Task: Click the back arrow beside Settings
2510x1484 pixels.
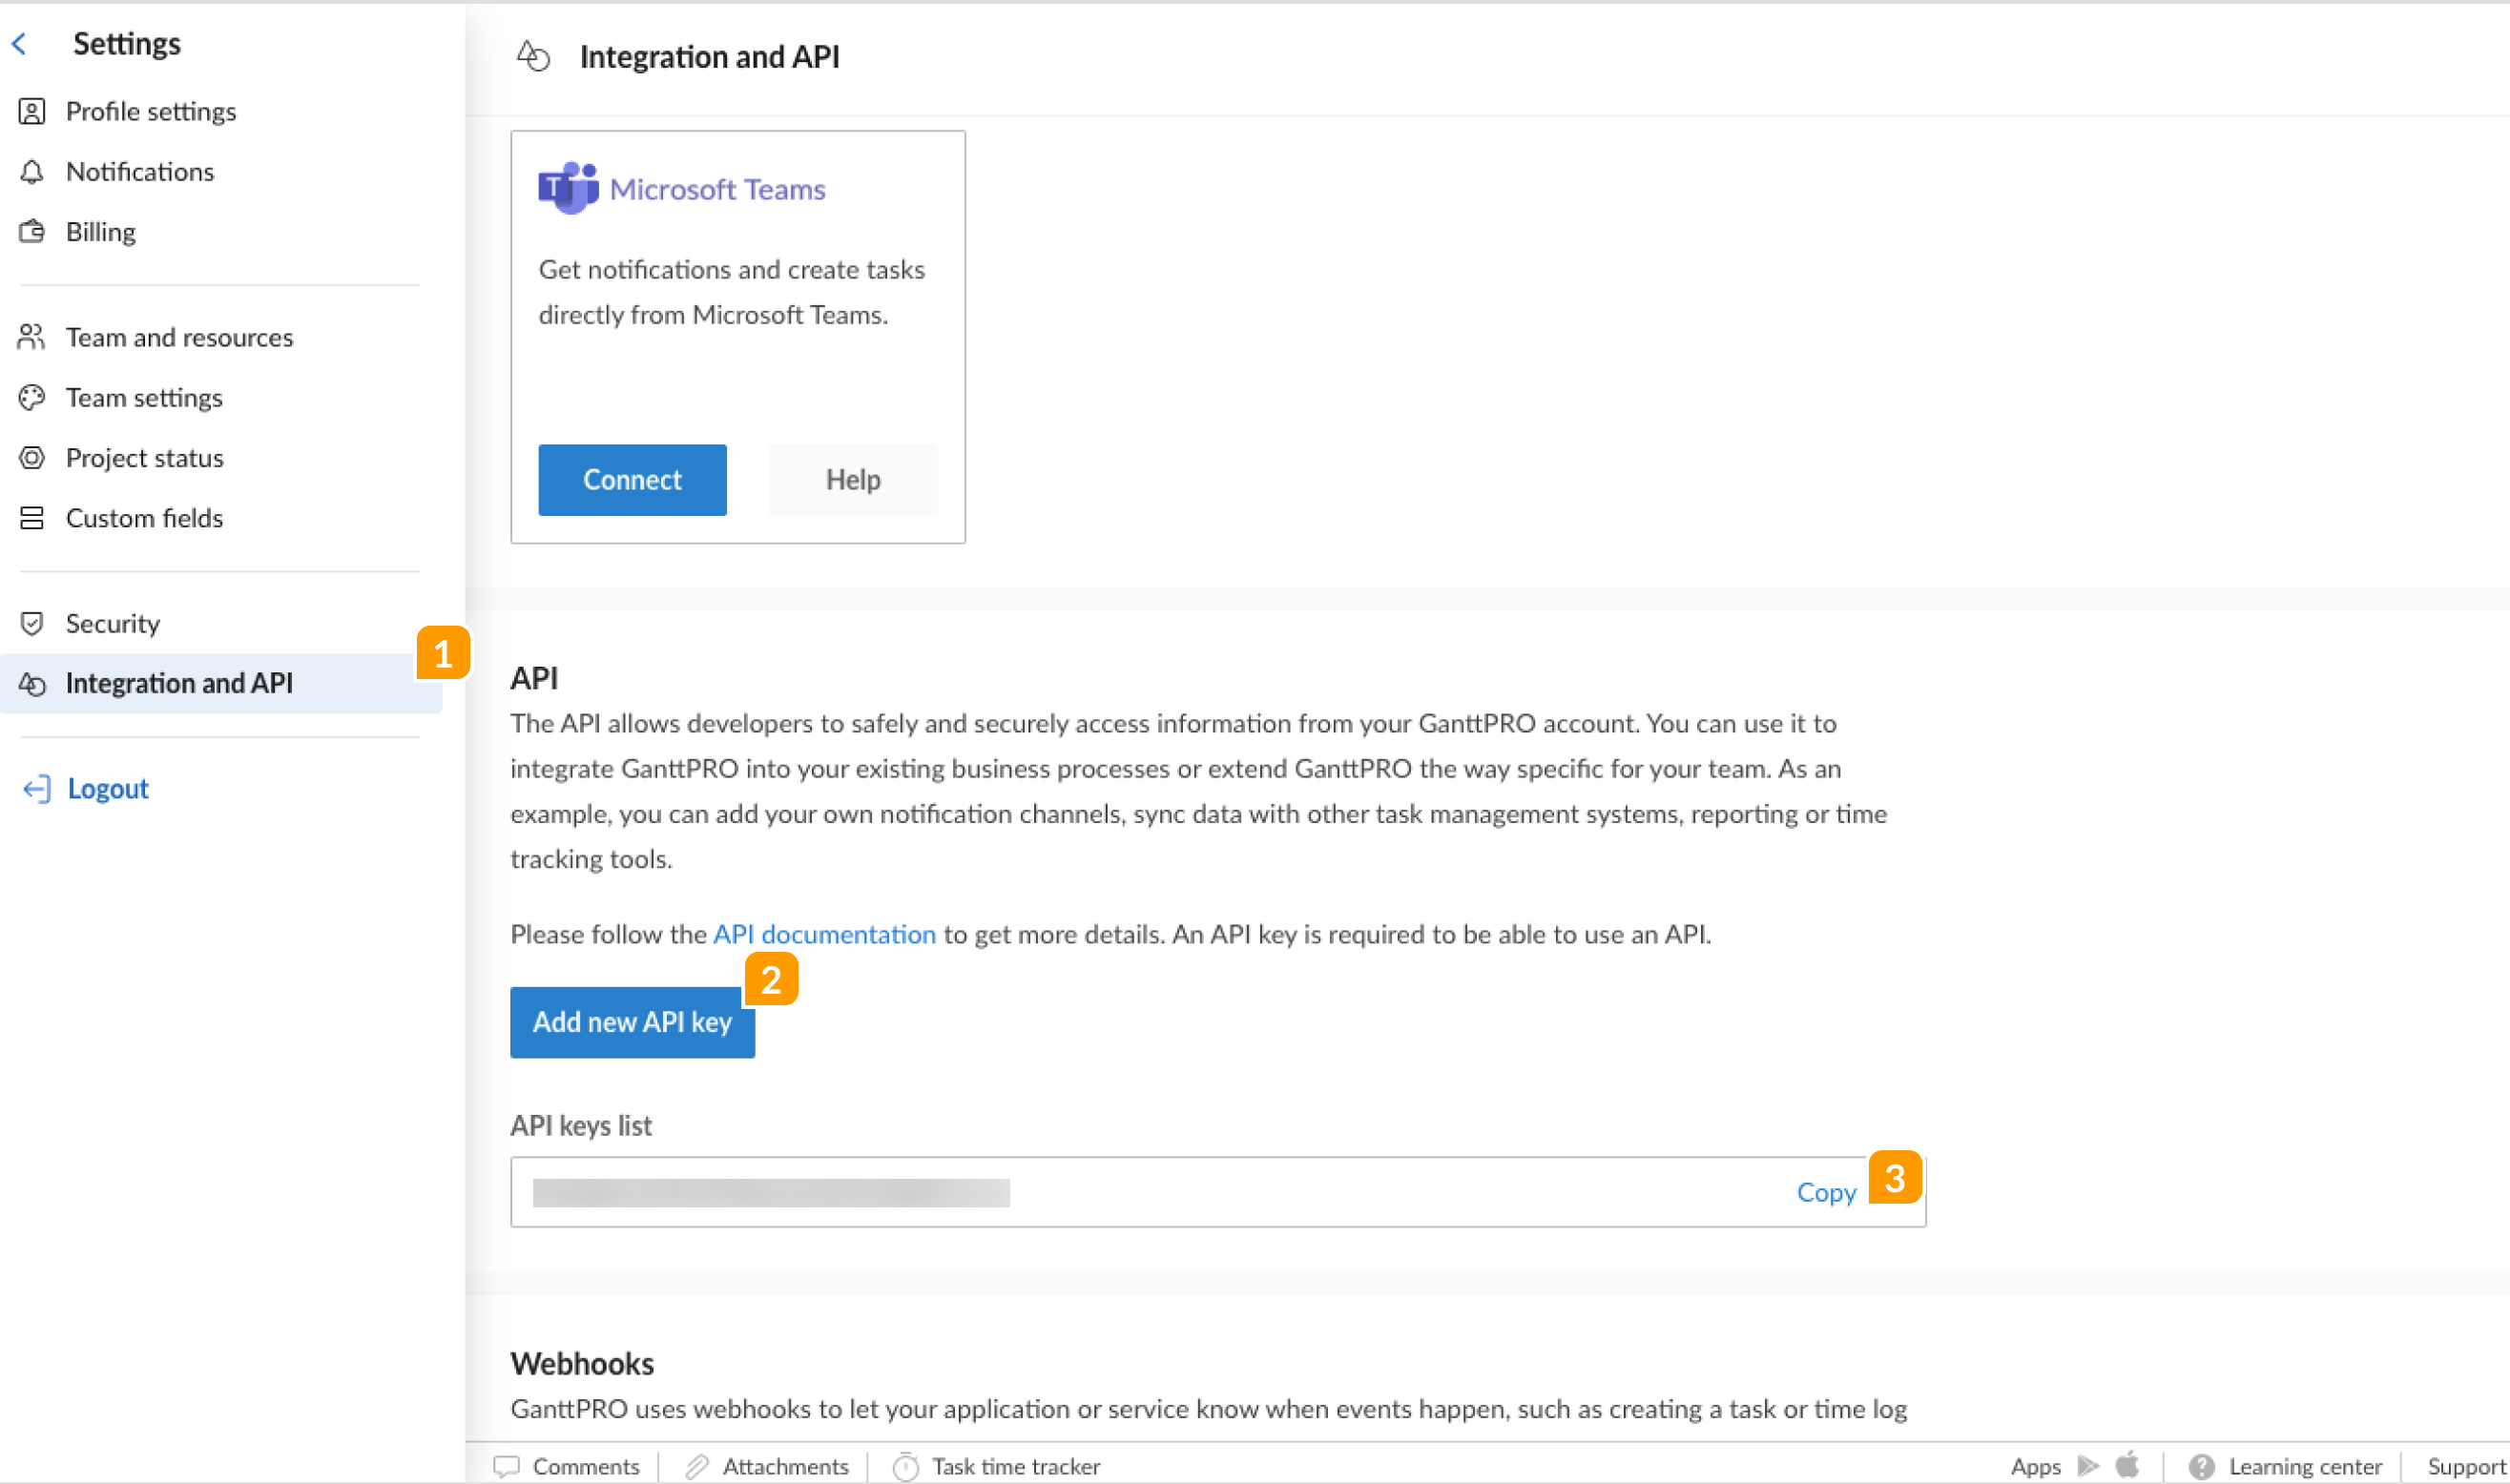Action: [x=19, y=44]
